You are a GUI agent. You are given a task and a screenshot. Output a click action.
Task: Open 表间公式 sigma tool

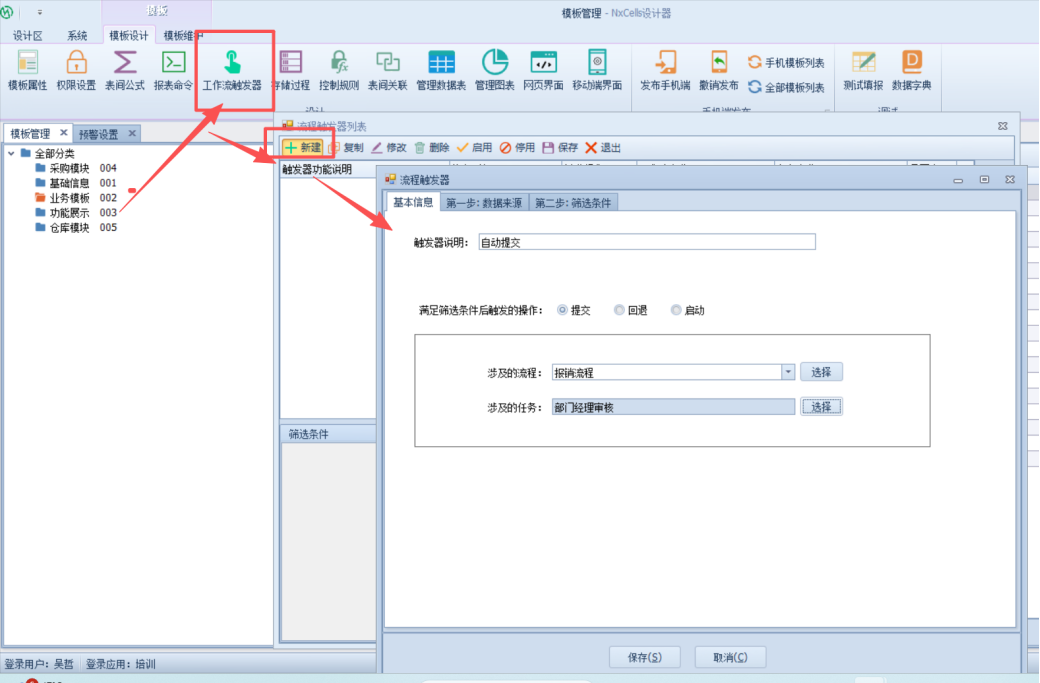125,69
